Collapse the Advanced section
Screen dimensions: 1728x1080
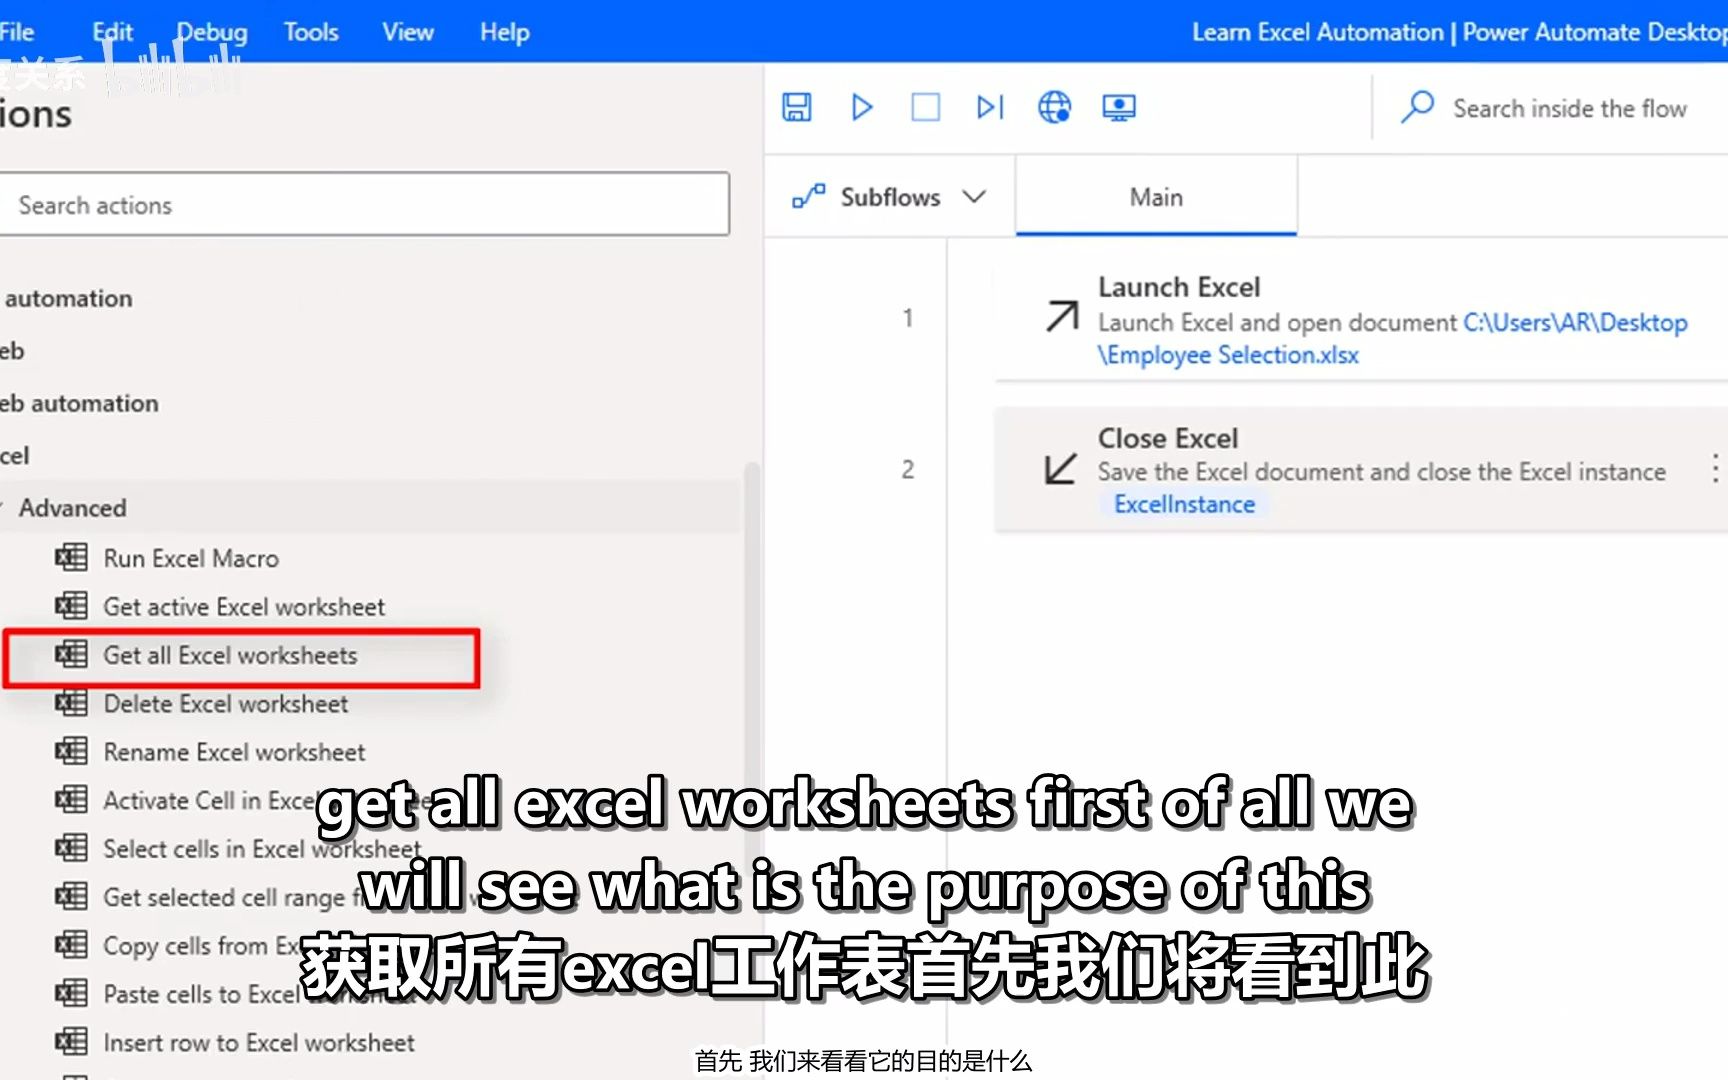[75, 507]
